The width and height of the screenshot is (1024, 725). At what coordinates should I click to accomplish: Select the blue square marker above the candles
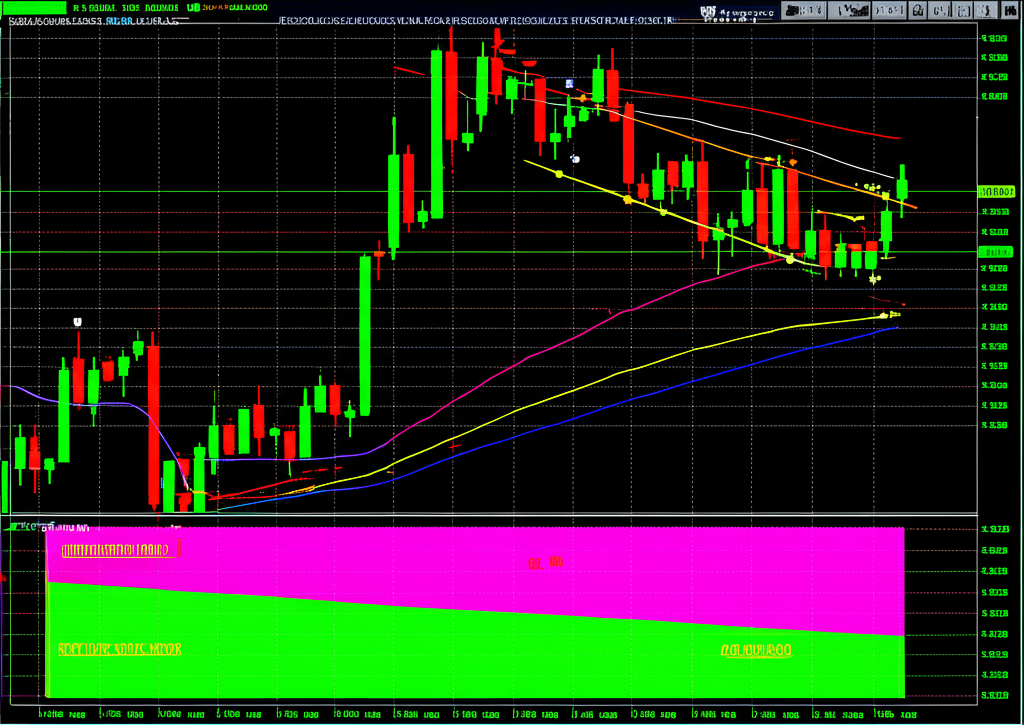click(x=569, y=84)
